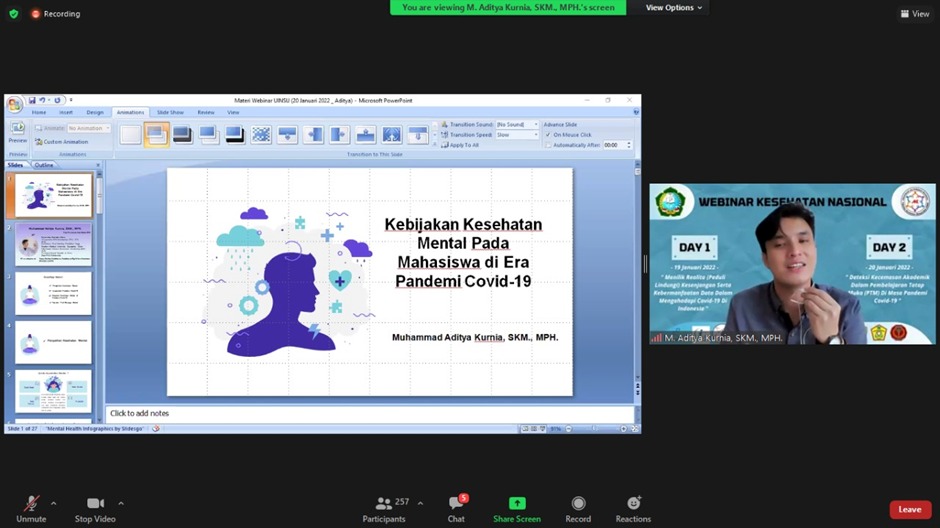The width and height of the screenshot is (940, 528).
Task: Customize Quick Access Toolbar dropdown arrow
Action: [71, 100]
